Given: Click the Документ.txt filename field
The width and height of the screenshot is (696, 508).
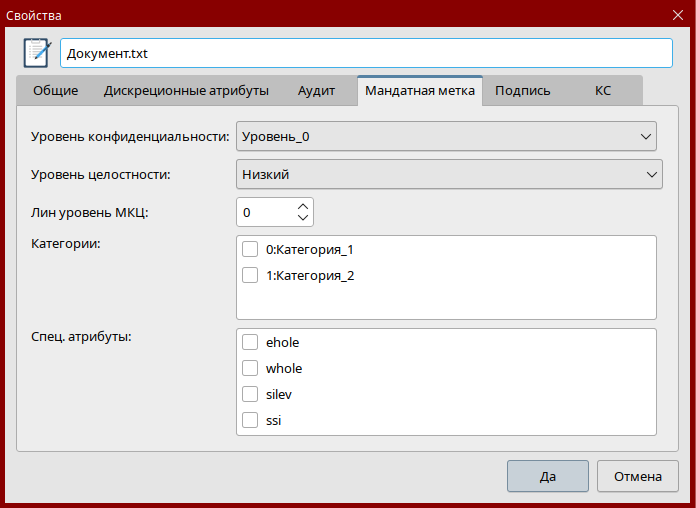Looking at the screenshot, I should (366, 53).
